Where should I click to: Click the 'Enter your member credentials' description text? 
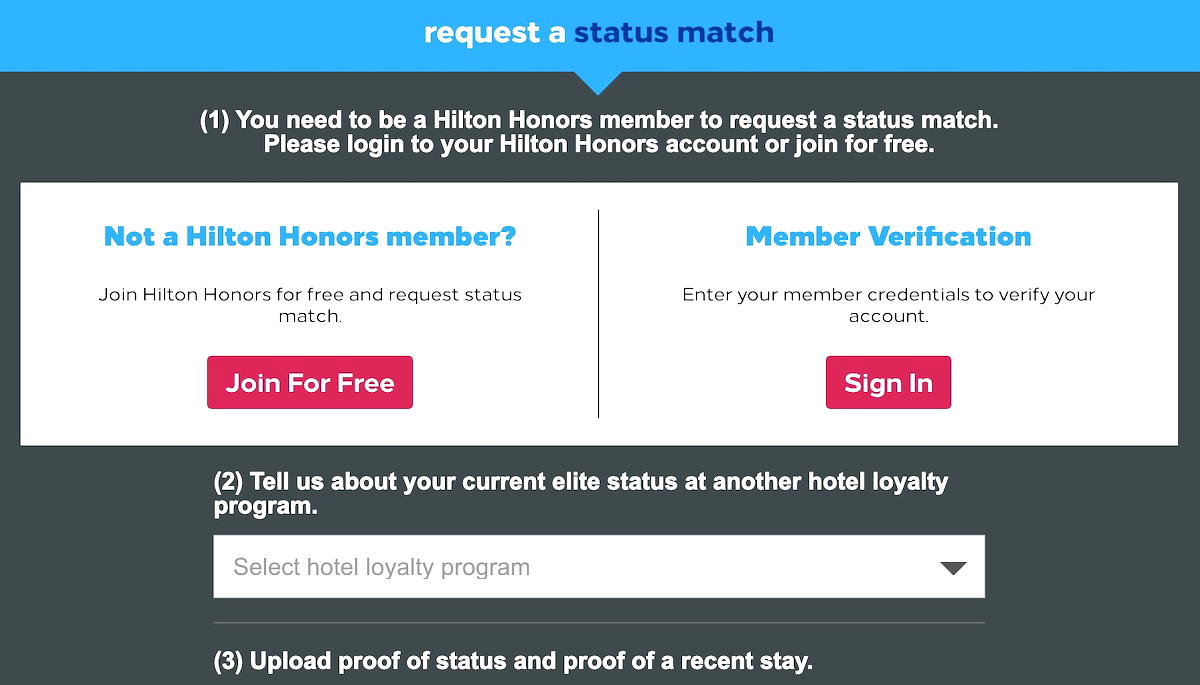click(x=888, y=305)
